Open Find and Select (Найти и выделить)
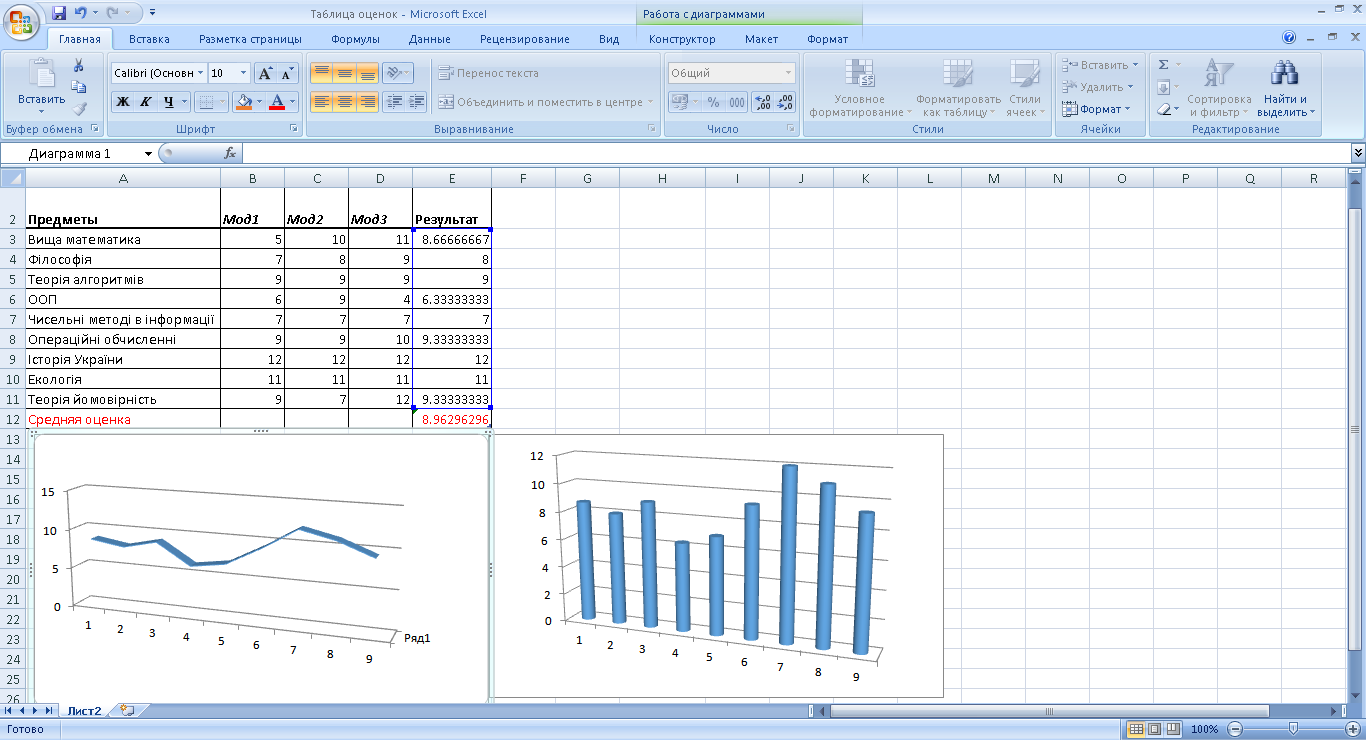Screen dimensions: 1366x740 click(1285, 88)
